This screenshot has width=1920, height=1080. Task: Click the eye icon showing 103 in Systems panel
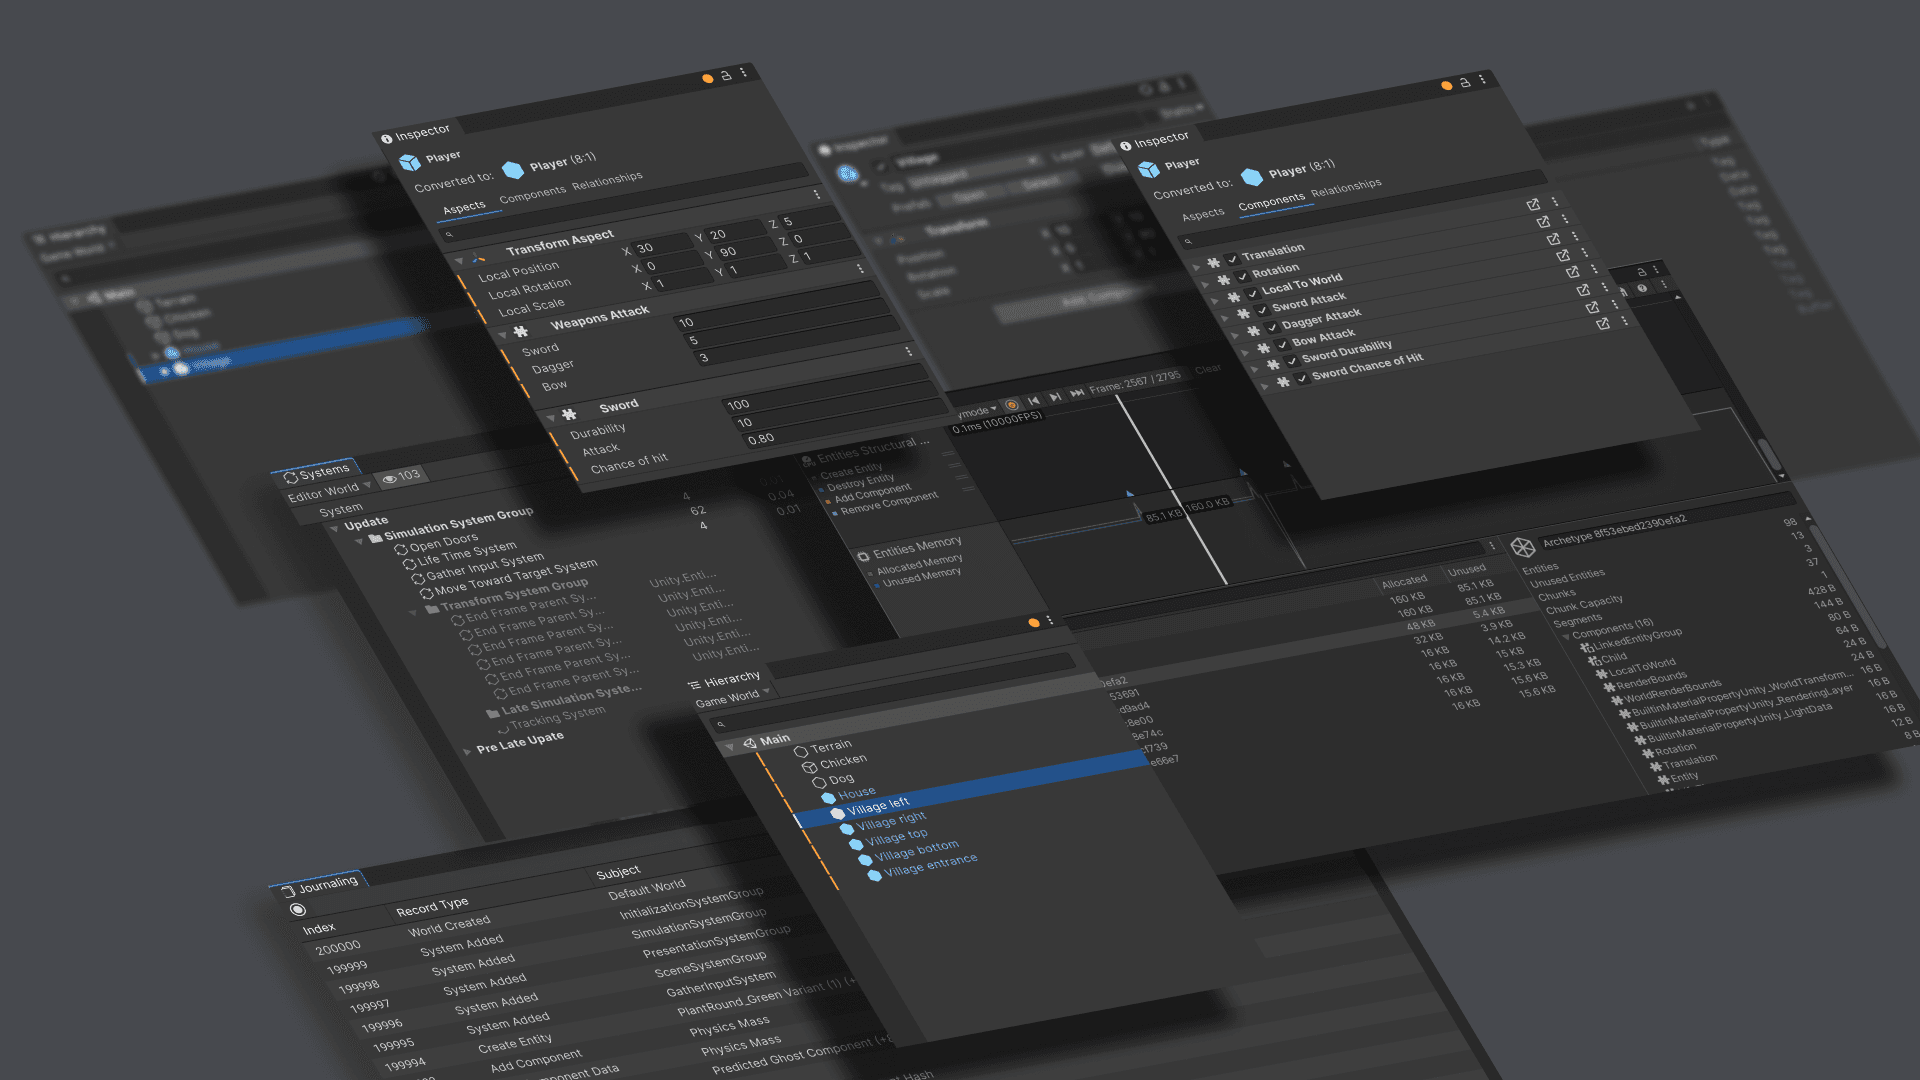[x=396, y=477]
